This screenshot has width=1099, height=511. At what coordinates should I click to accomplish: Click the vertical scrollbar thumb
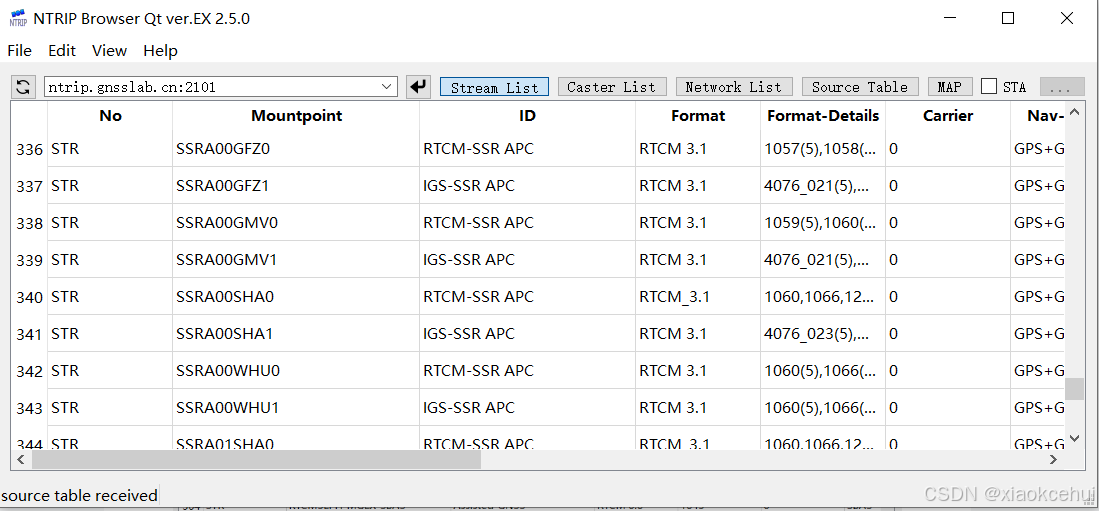1074,389
